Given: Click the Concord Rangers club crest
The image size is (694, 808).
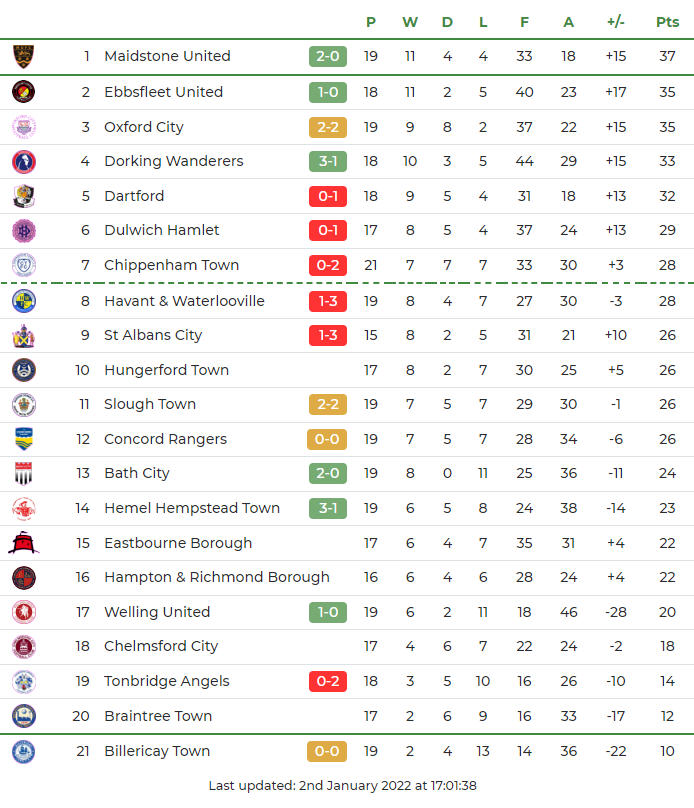Looking at the screenshot, I should tap(23, 439).
